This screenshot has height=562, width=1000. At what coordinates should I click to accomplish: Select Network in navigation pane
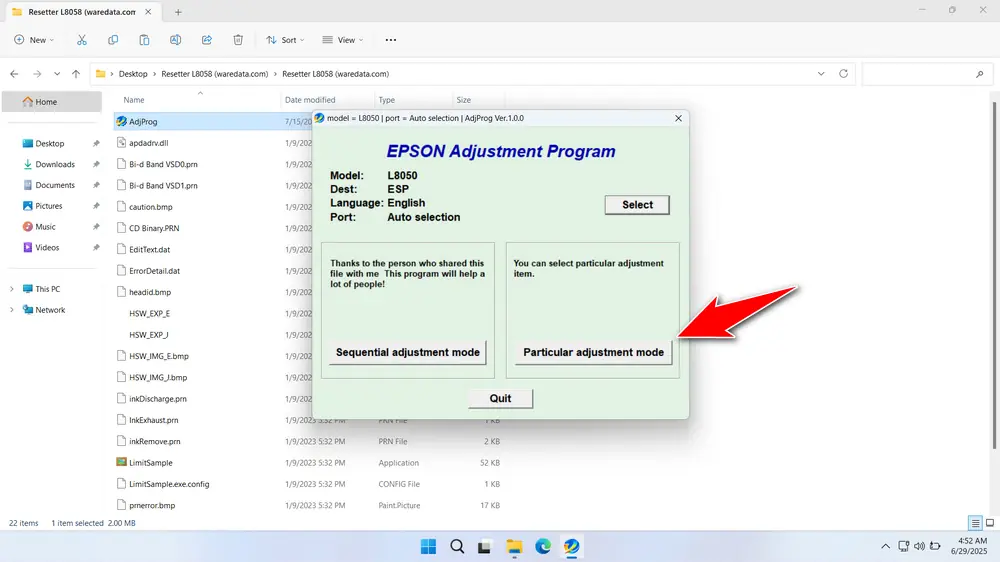[x=50, y=310]
